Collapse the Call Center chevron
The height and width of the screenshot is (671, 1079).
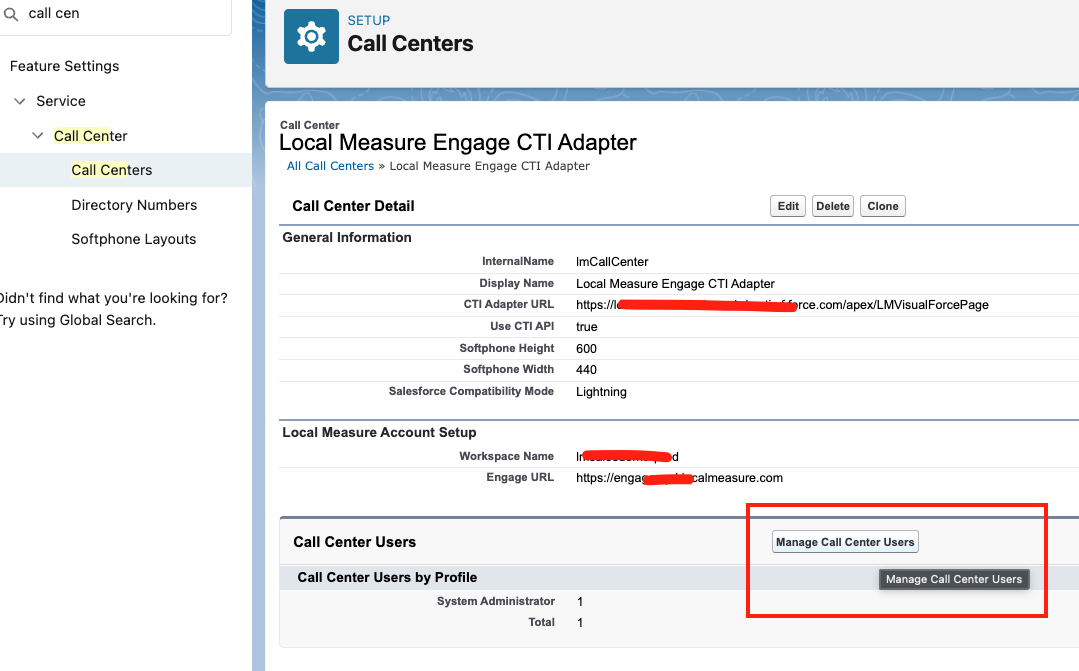pos(37,136)
